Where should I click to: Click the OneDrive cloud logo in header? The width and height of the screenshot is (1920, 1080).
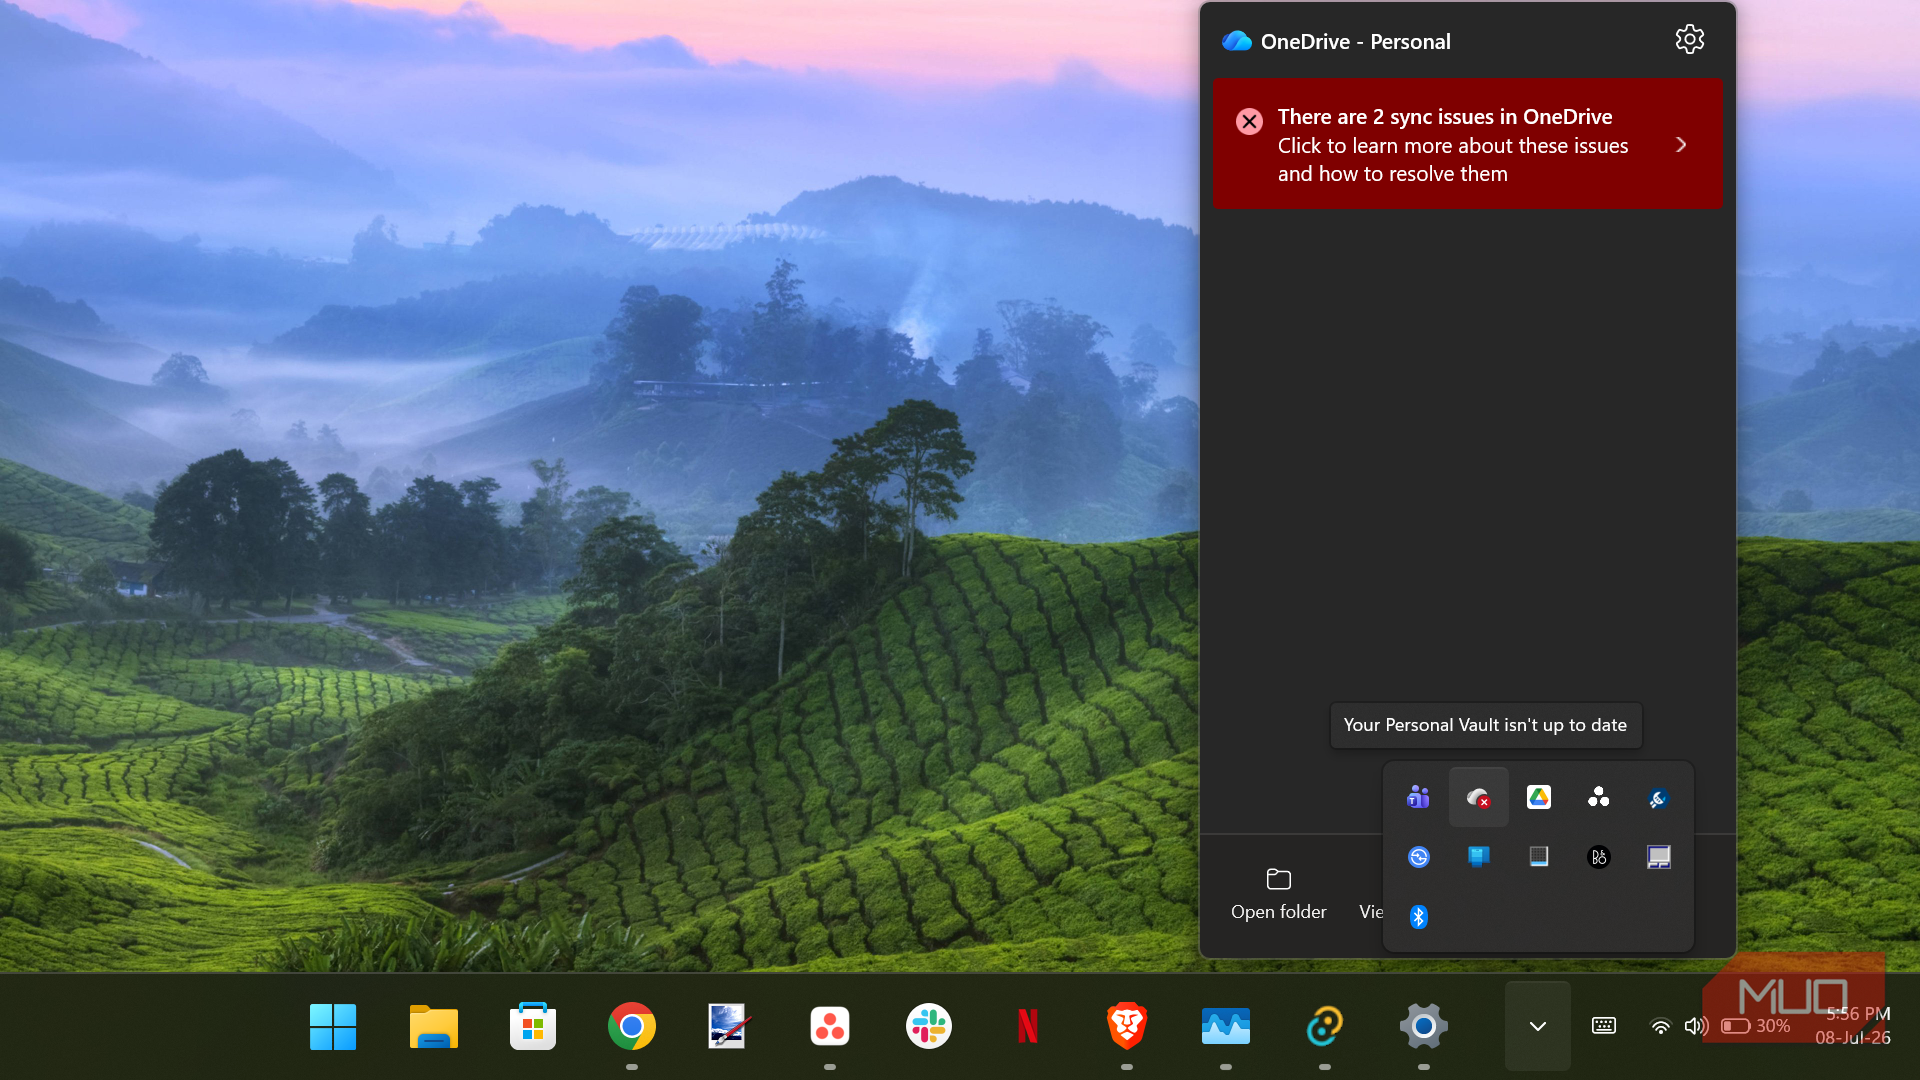click(1237, 41)
